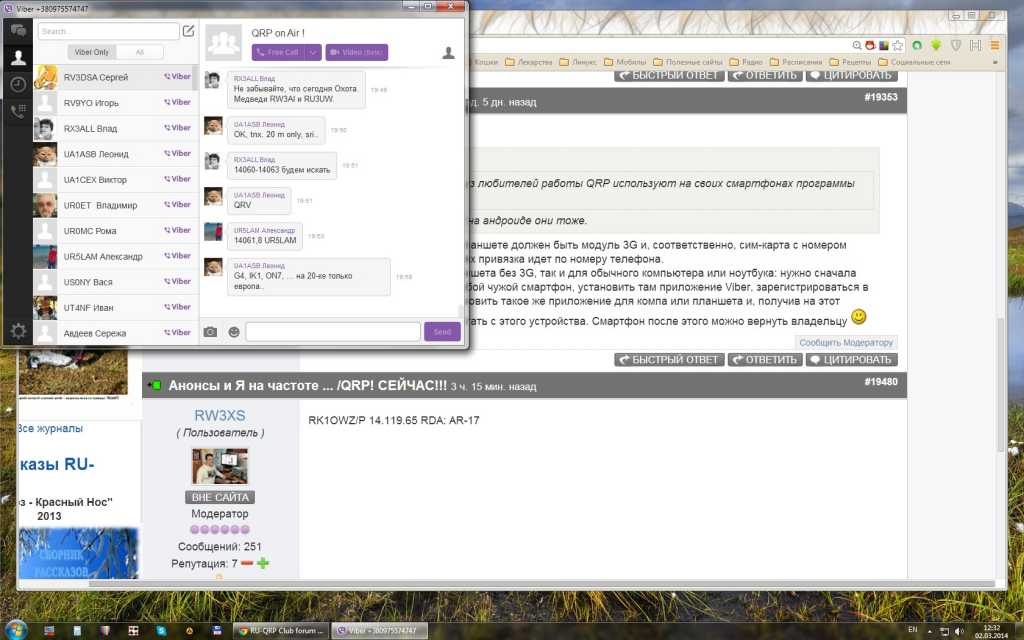Click the camera photo attach icon
The width and height of the screenshot is (1024, 640).
[x=211, y=332]
